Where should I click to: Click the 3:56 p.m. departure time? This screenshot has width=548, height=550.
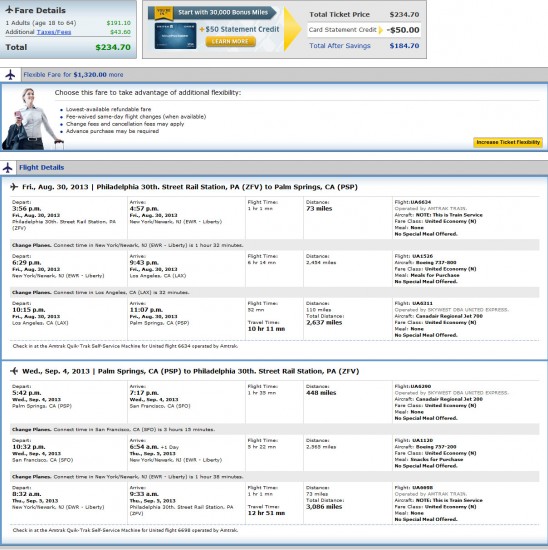pyautogui.click(x=27, y=209)
